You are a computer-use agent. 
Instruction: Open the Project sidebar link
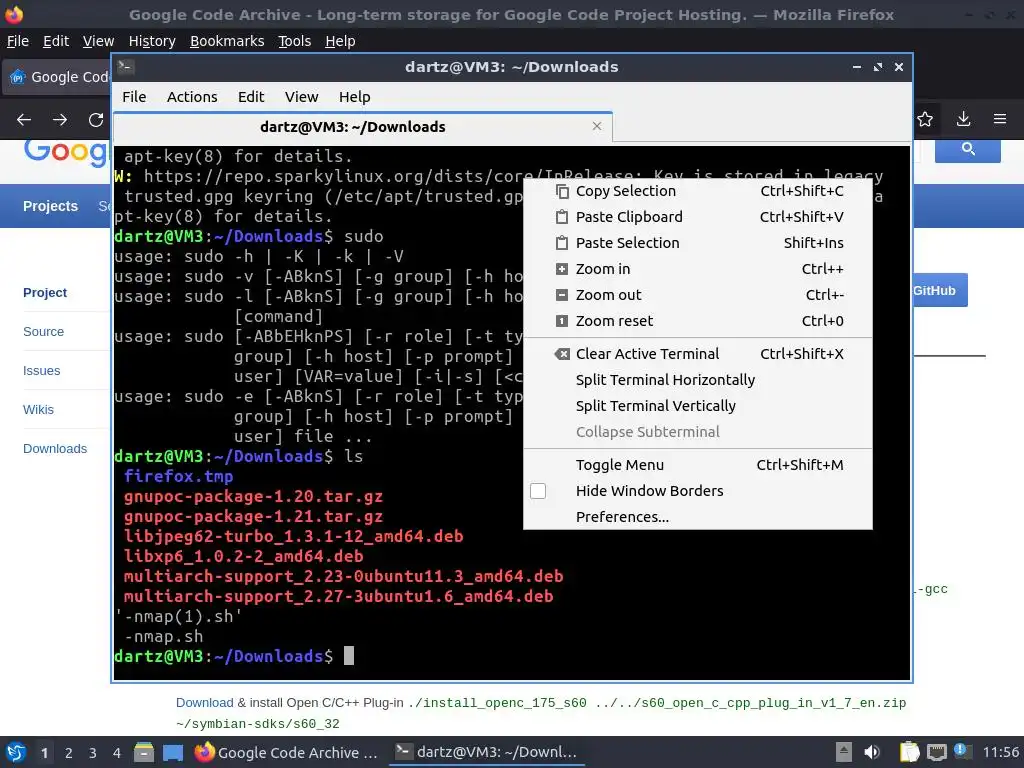point(45,293)
